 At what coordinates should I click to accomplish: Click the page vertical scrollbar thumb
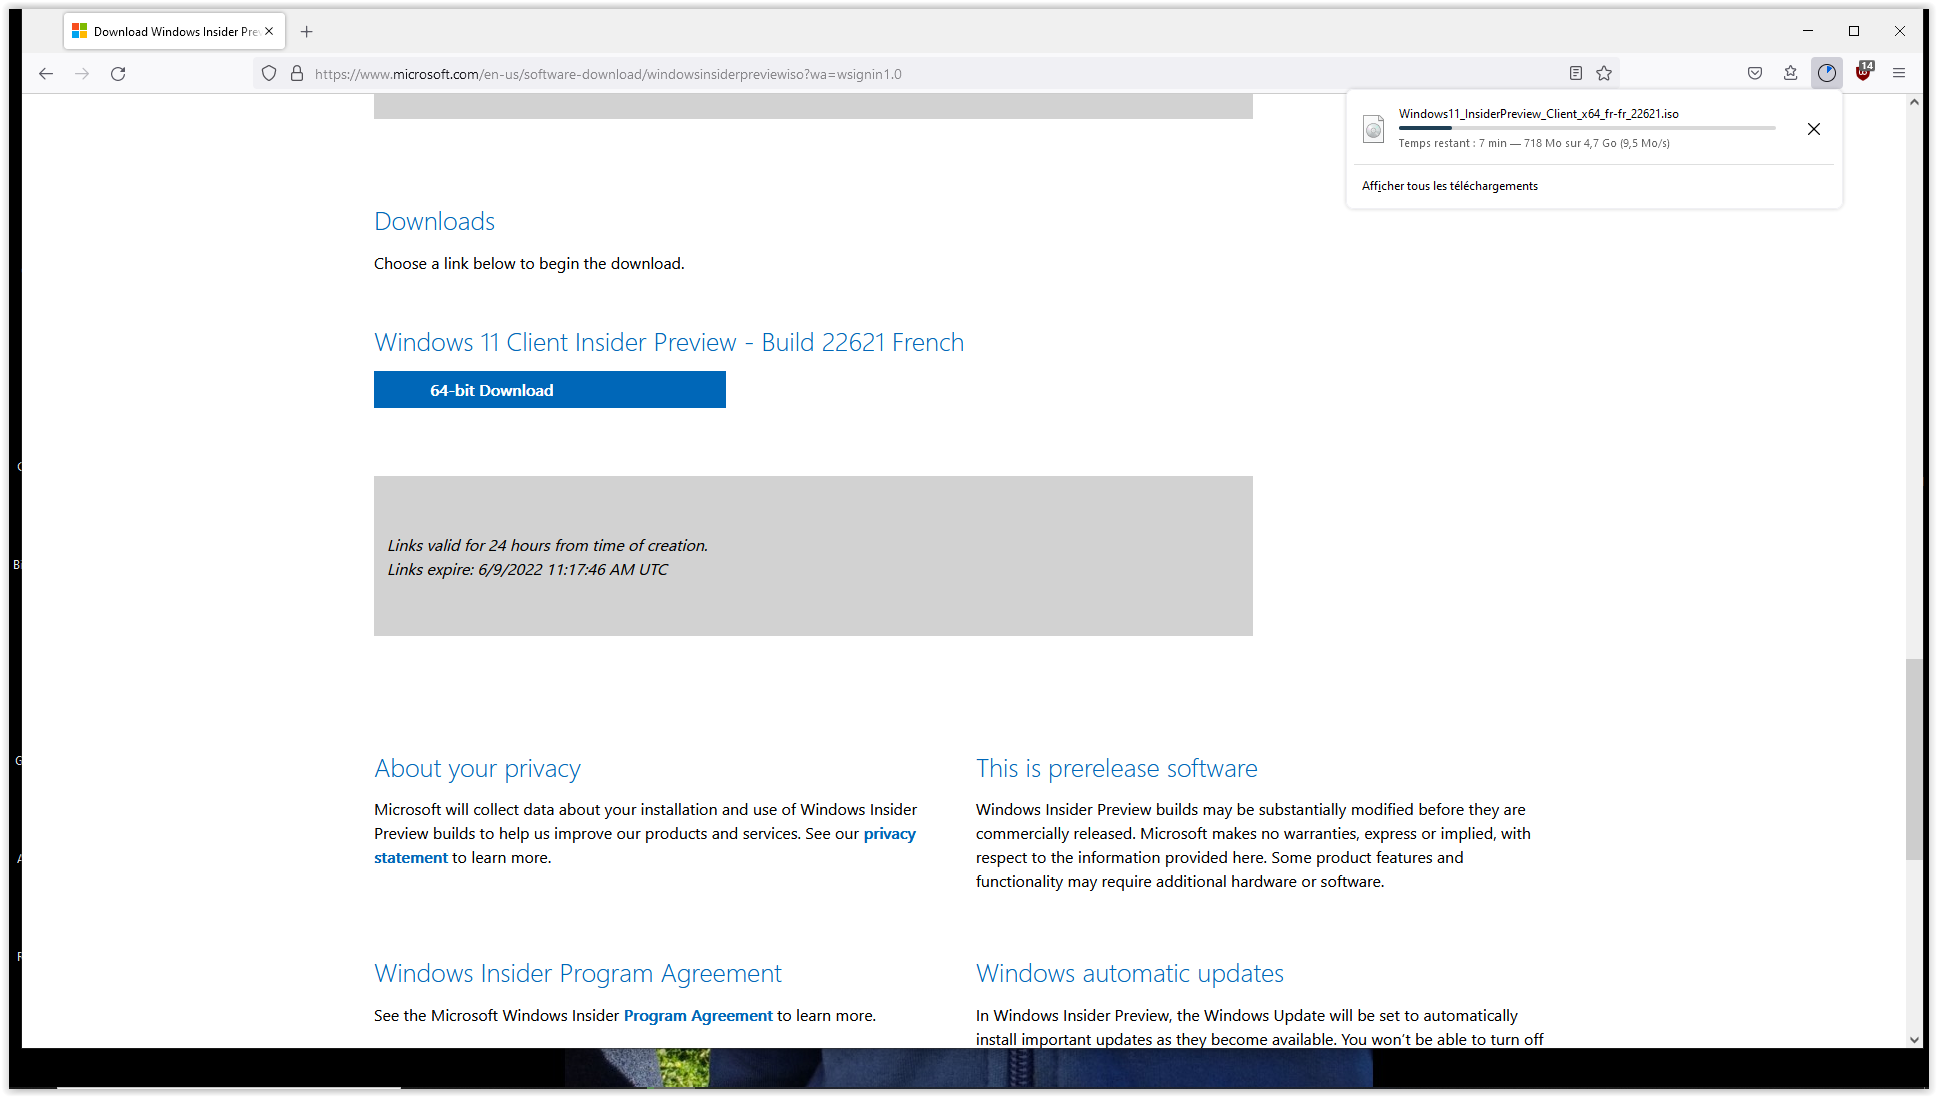[x=1913, y=759]
